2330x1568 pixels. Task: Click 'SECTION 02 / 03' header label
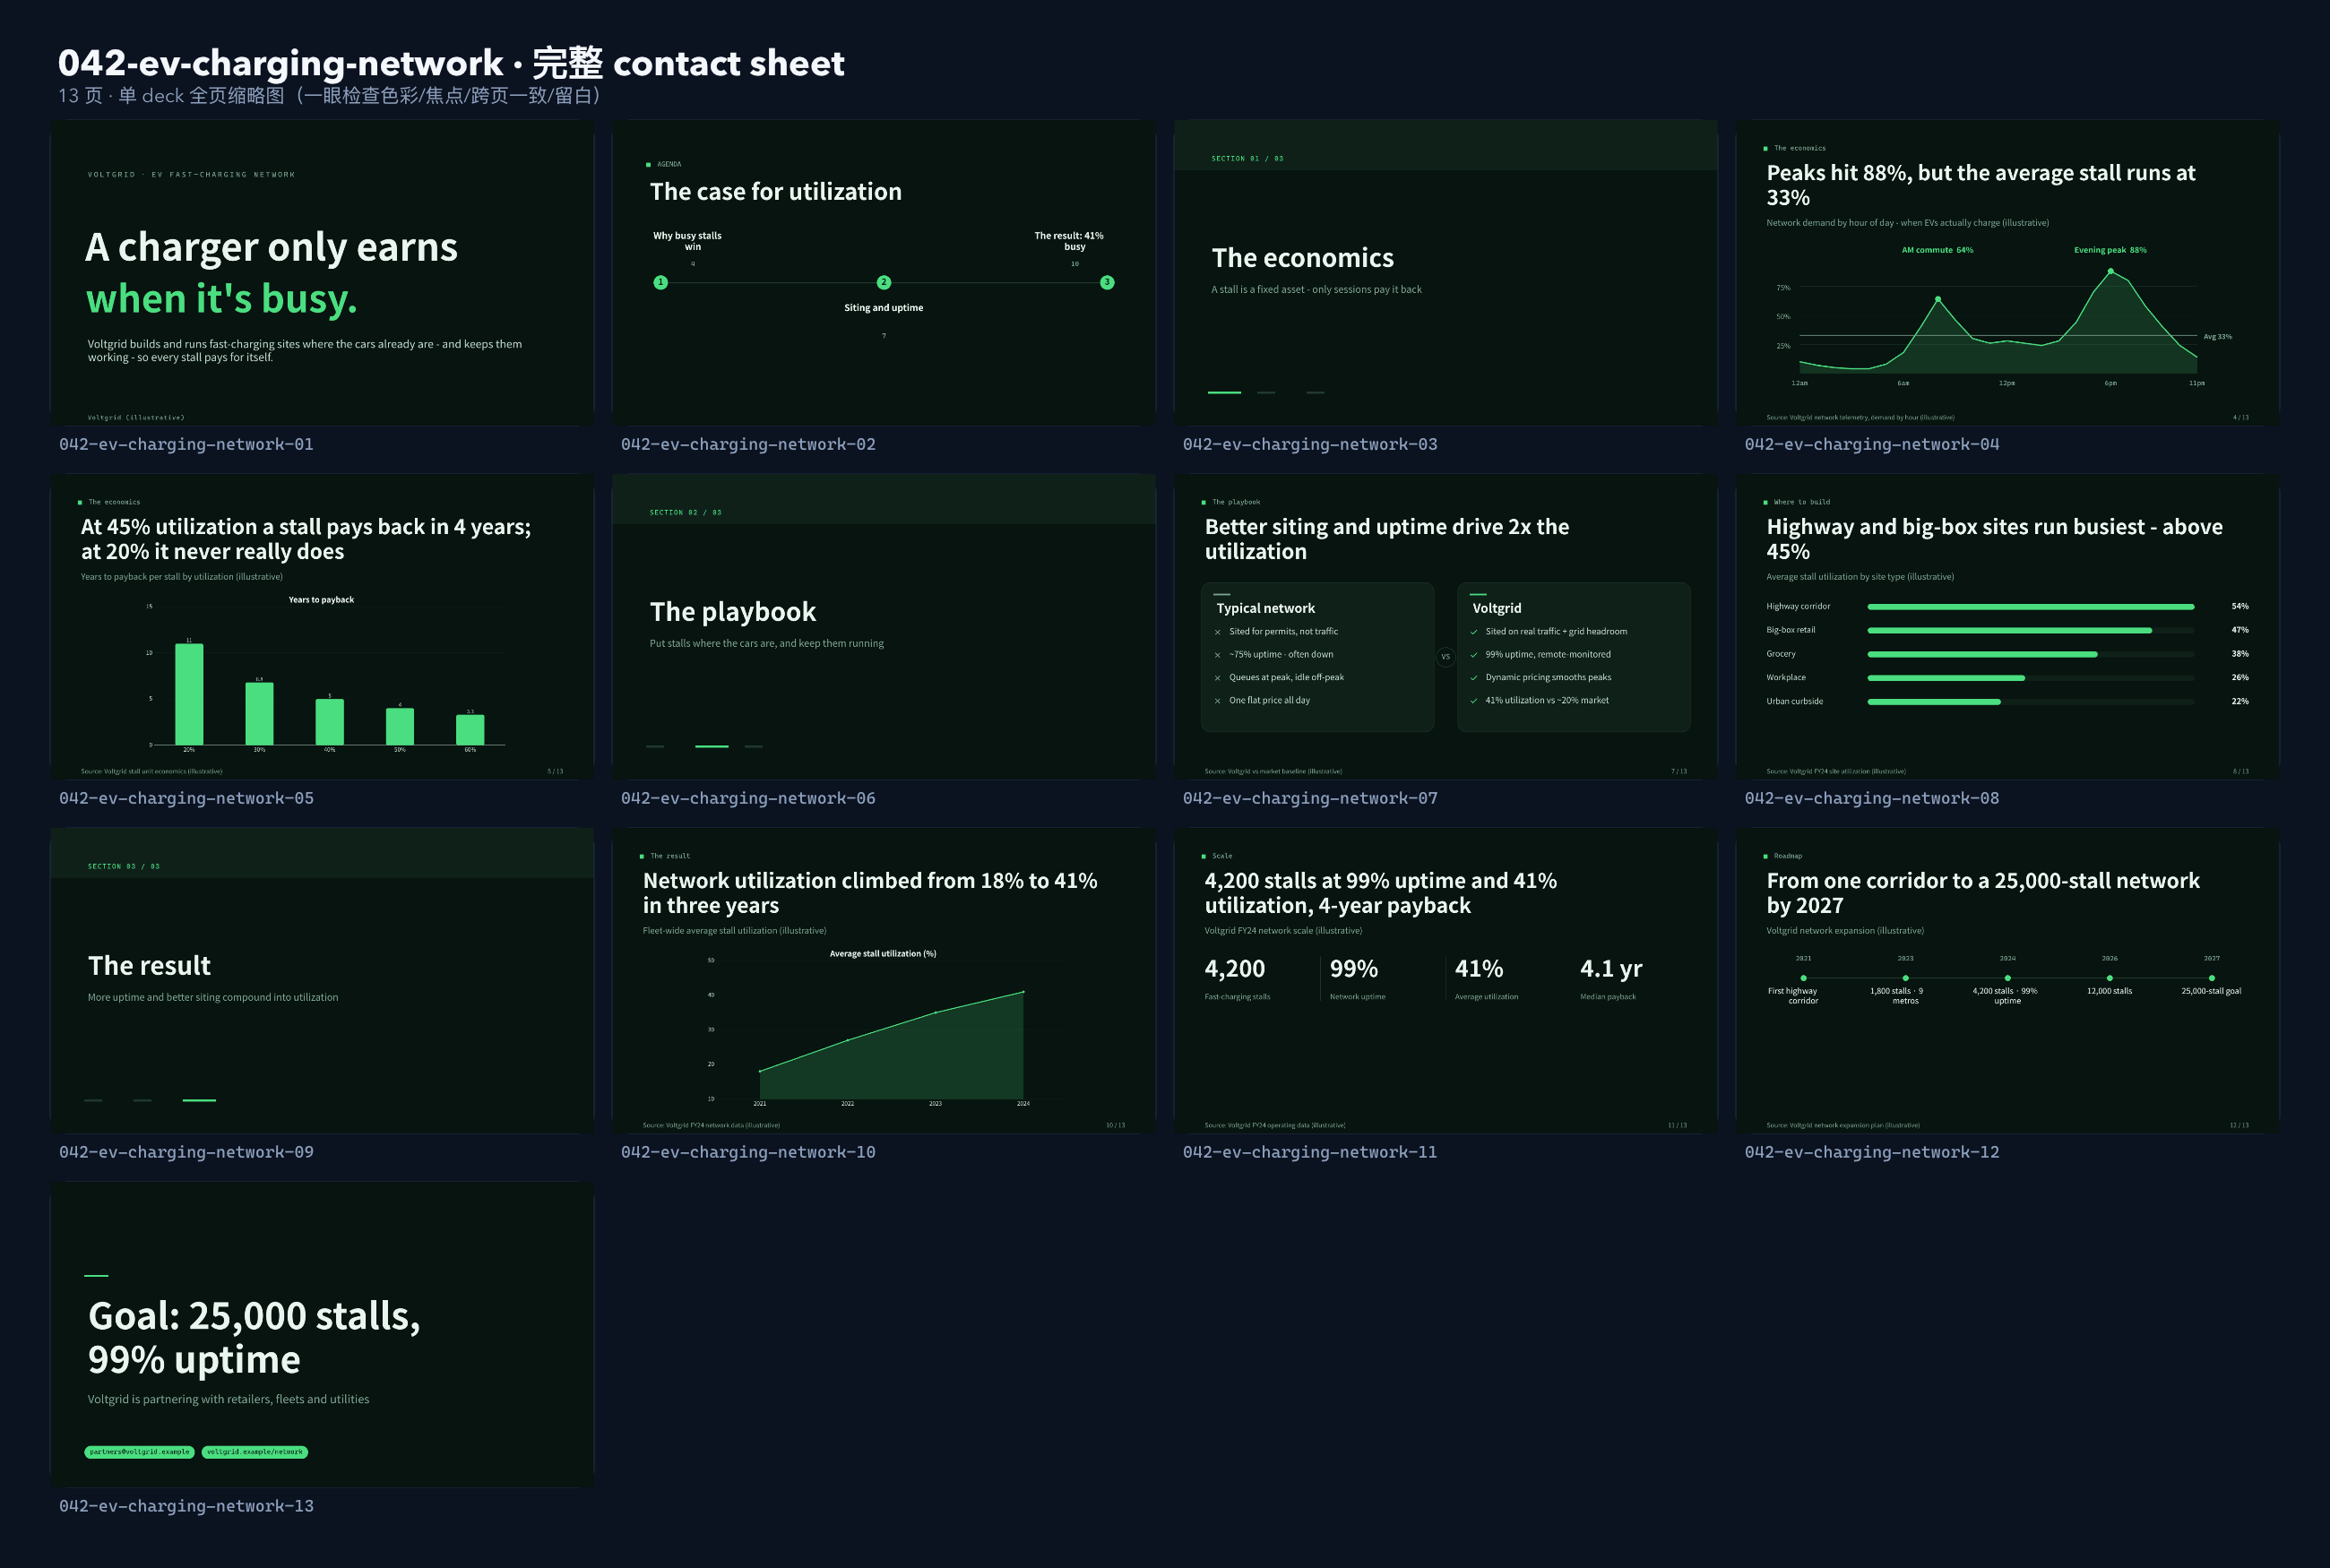pos(686,513)
